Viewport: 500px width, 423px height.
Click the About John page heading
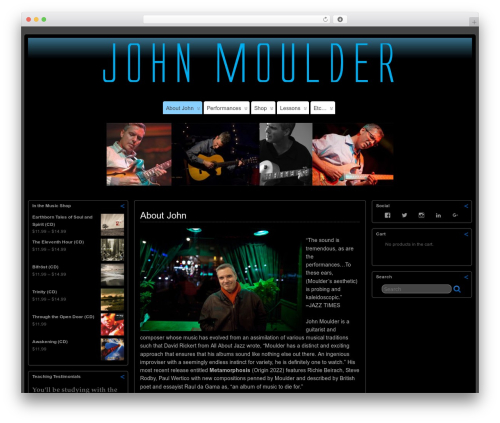coord(163,216)
